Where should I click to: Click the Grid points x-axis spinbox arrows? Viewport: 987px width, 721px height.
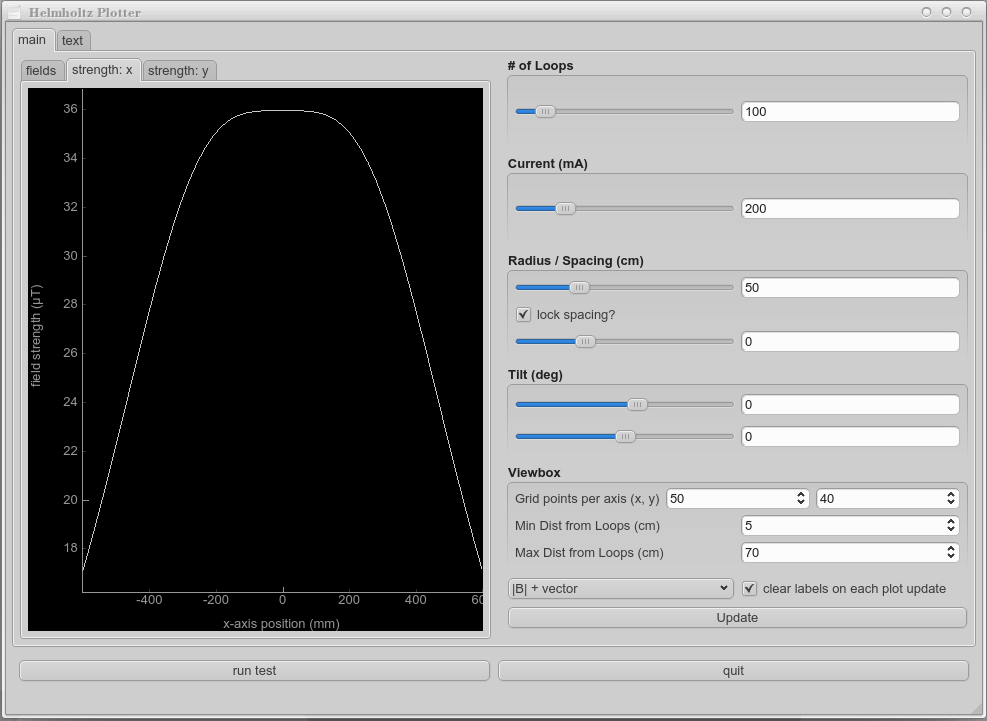pyautogui.click(x=801, y=499)
